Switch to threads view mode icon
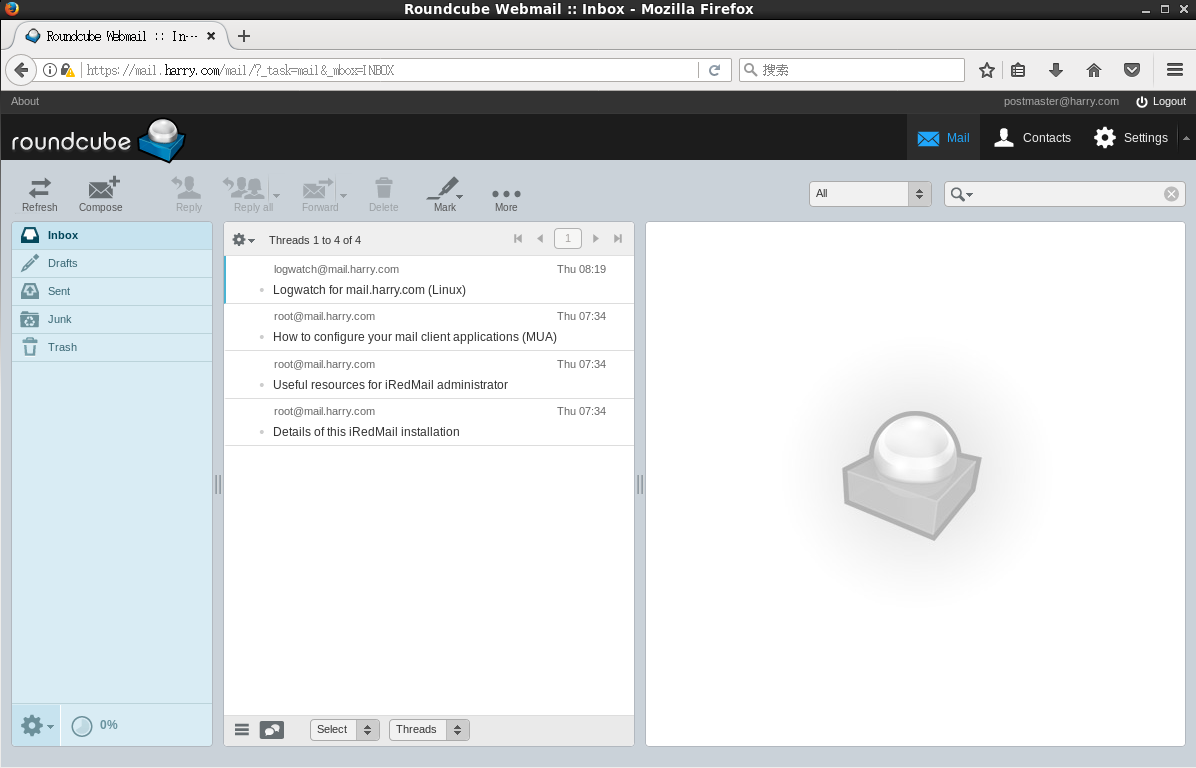 [x=272, y=730]
